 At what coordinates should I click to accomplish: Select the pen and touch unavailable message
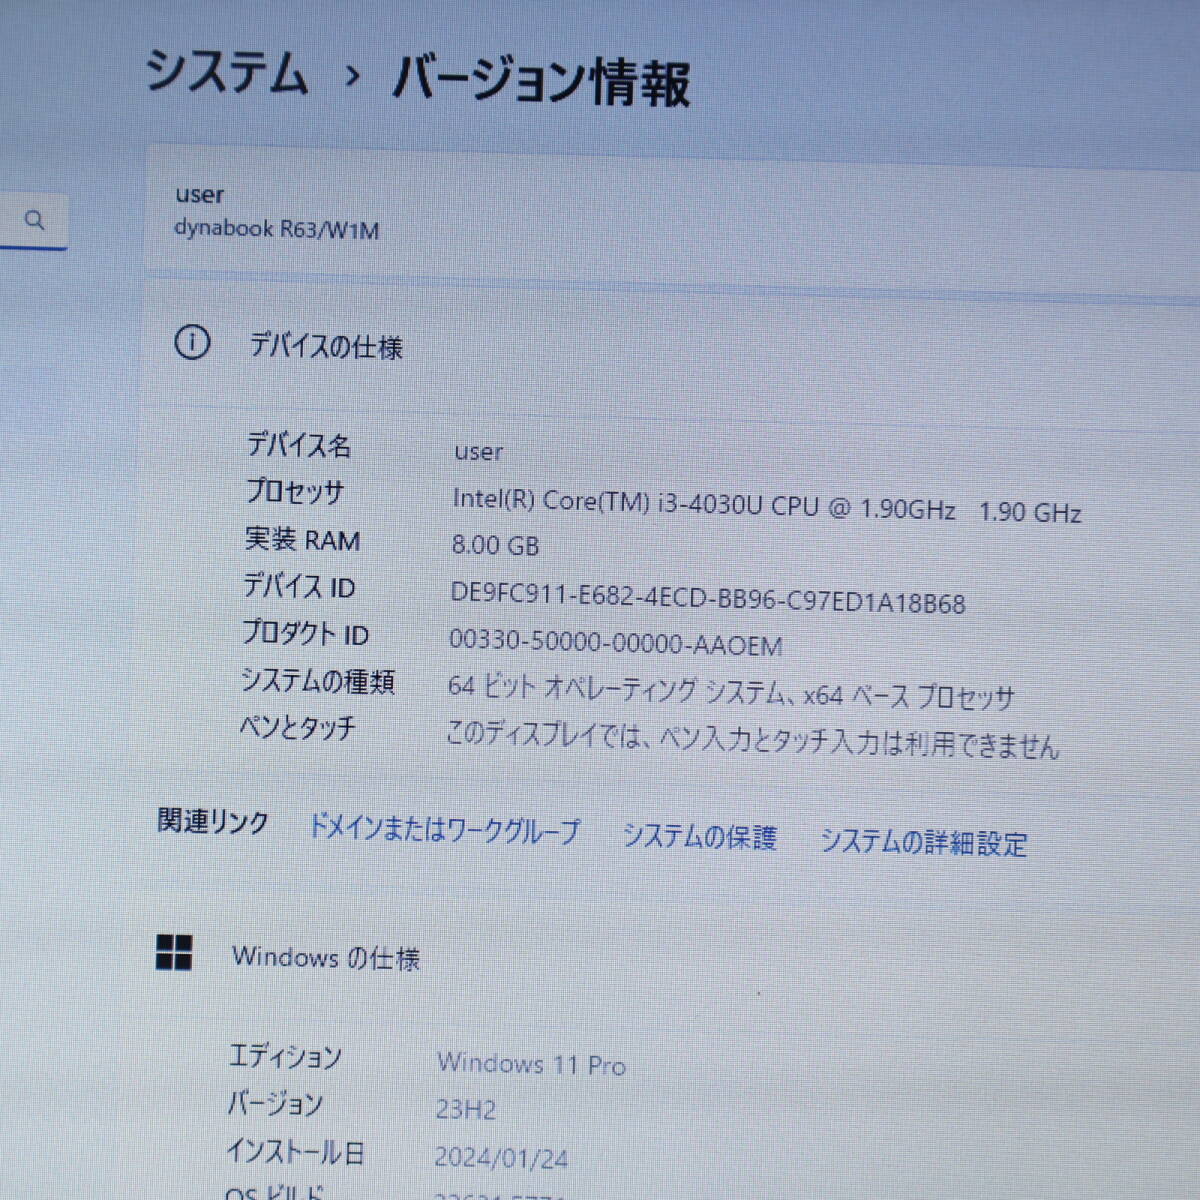(x=752, y=739)
